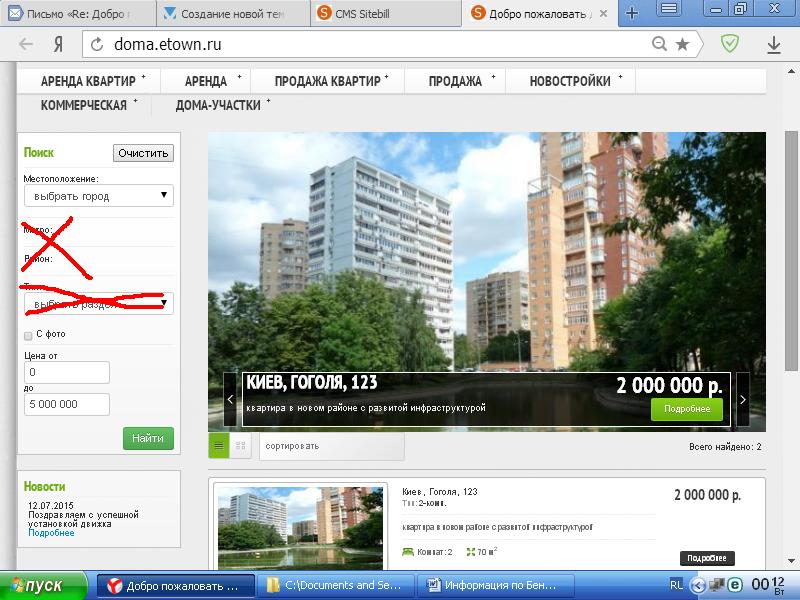Screen dimensions: 800x600
Task: Click the page vertical scrollbar thumb
Action: coord(791,249)
